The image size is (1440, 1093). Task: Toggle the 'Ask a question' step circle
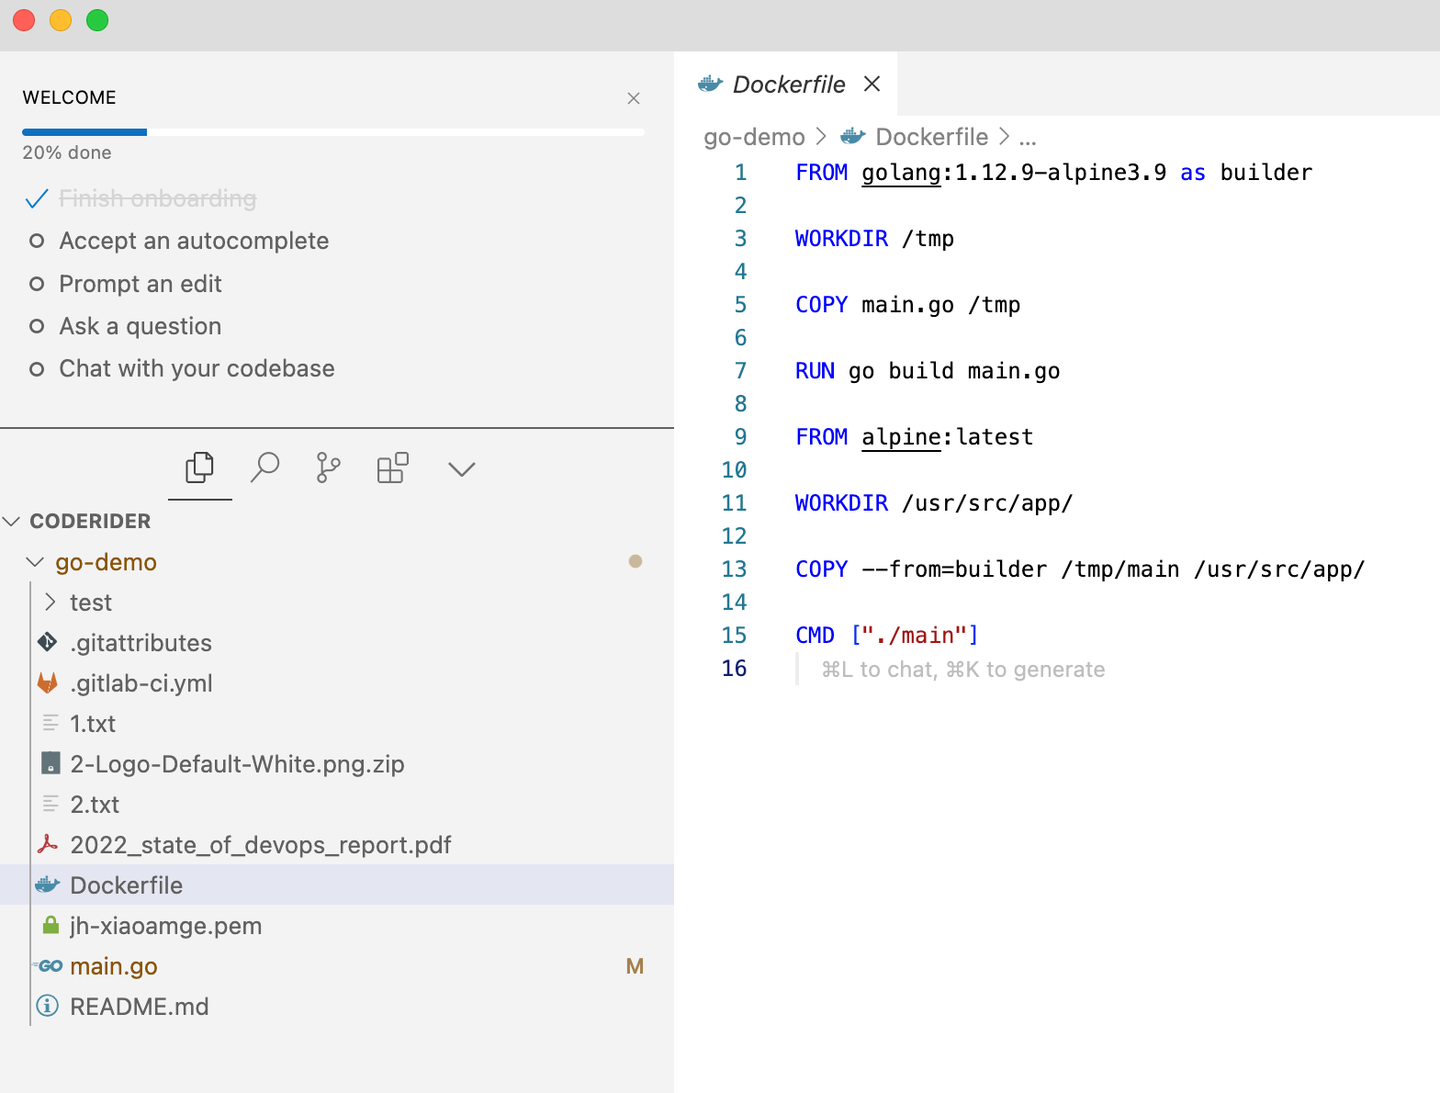tap(37, 326)
